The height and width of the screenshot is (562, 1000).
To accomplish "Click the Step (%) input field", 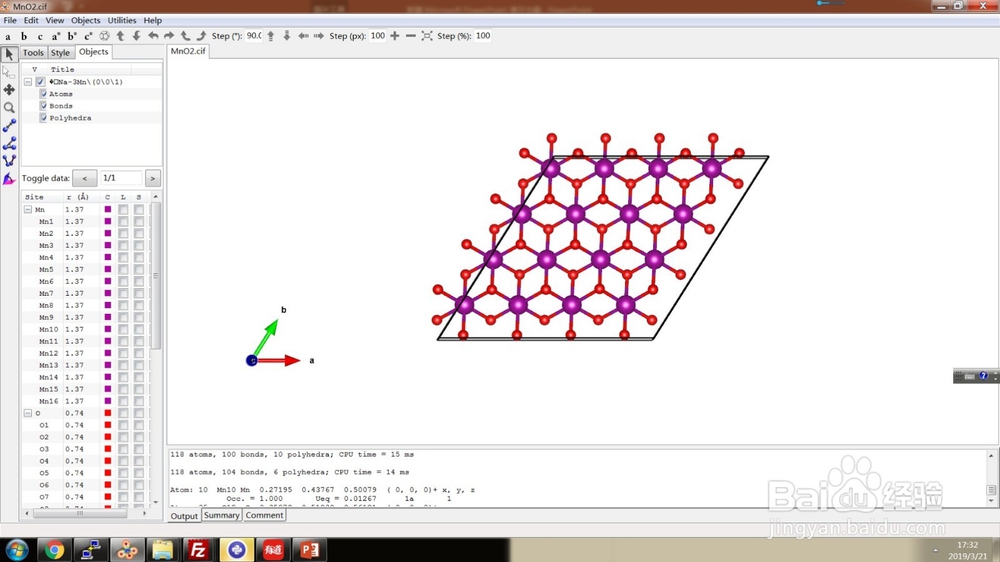I will 483,36.
